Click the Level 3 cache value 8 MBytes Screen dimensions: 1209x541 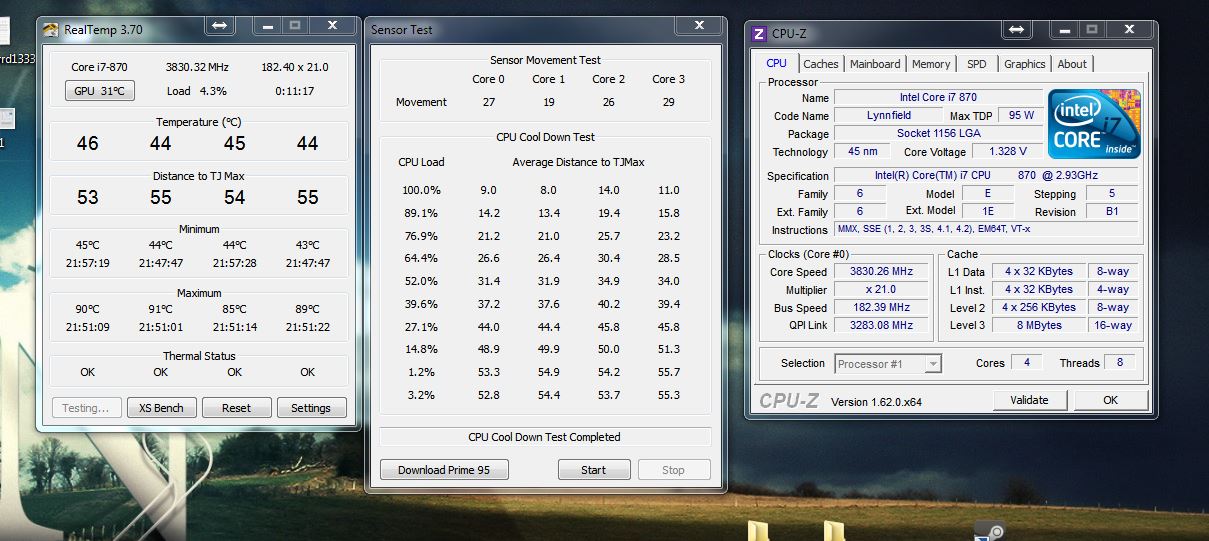coord(1039,326)
